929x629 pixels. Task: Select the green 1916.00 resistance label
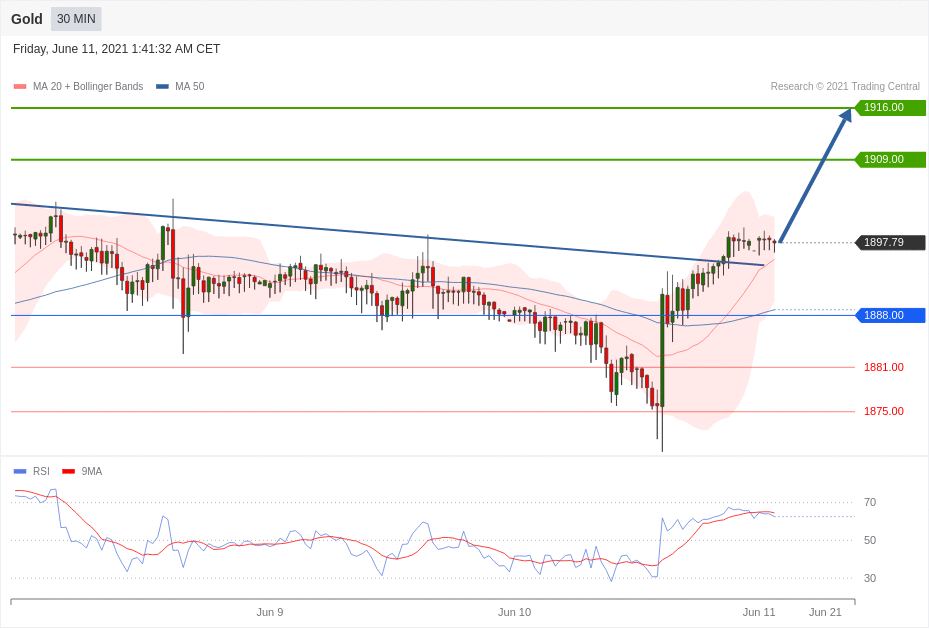[890, 108]
